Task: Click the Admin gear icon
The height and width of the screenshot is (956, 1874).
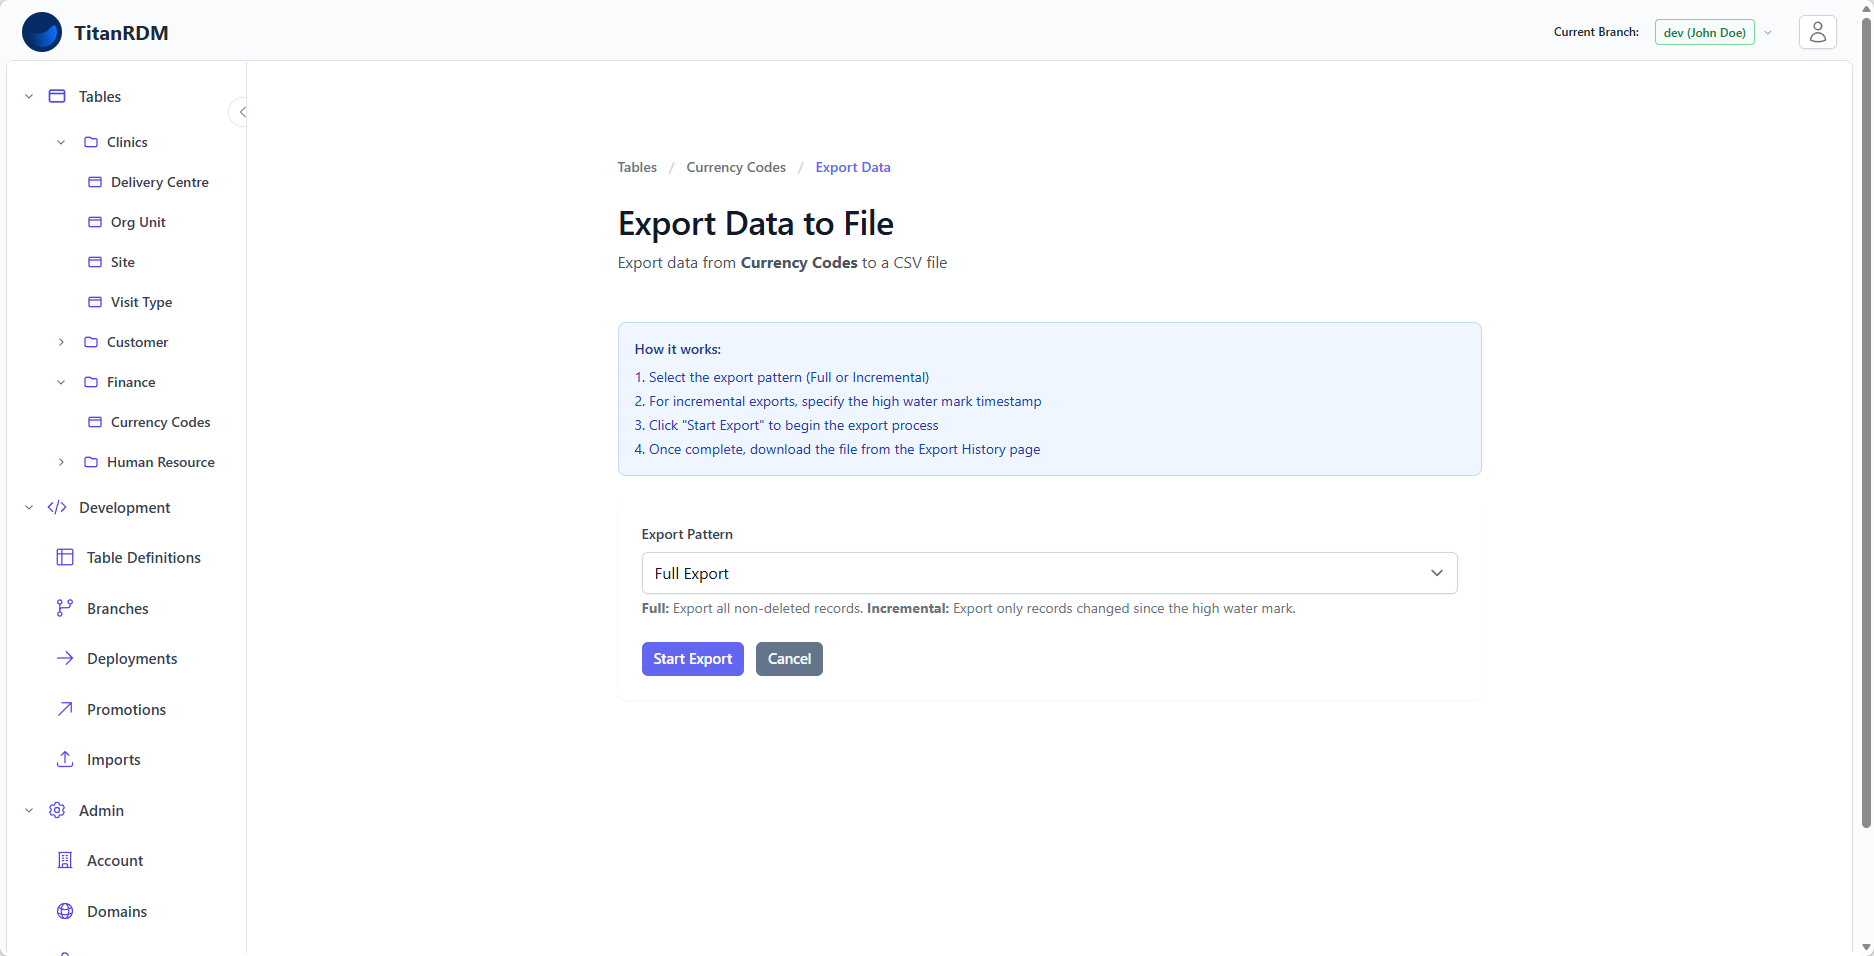Action: pyautogui.click(x=57, y=810)
